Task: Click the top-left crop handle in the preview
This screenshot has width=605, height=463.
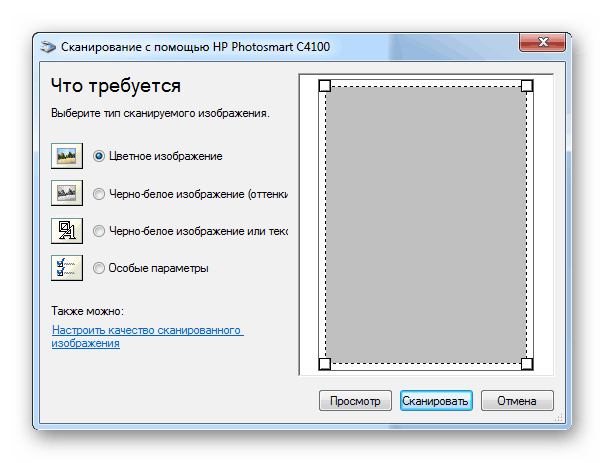Action: (324, 86)
